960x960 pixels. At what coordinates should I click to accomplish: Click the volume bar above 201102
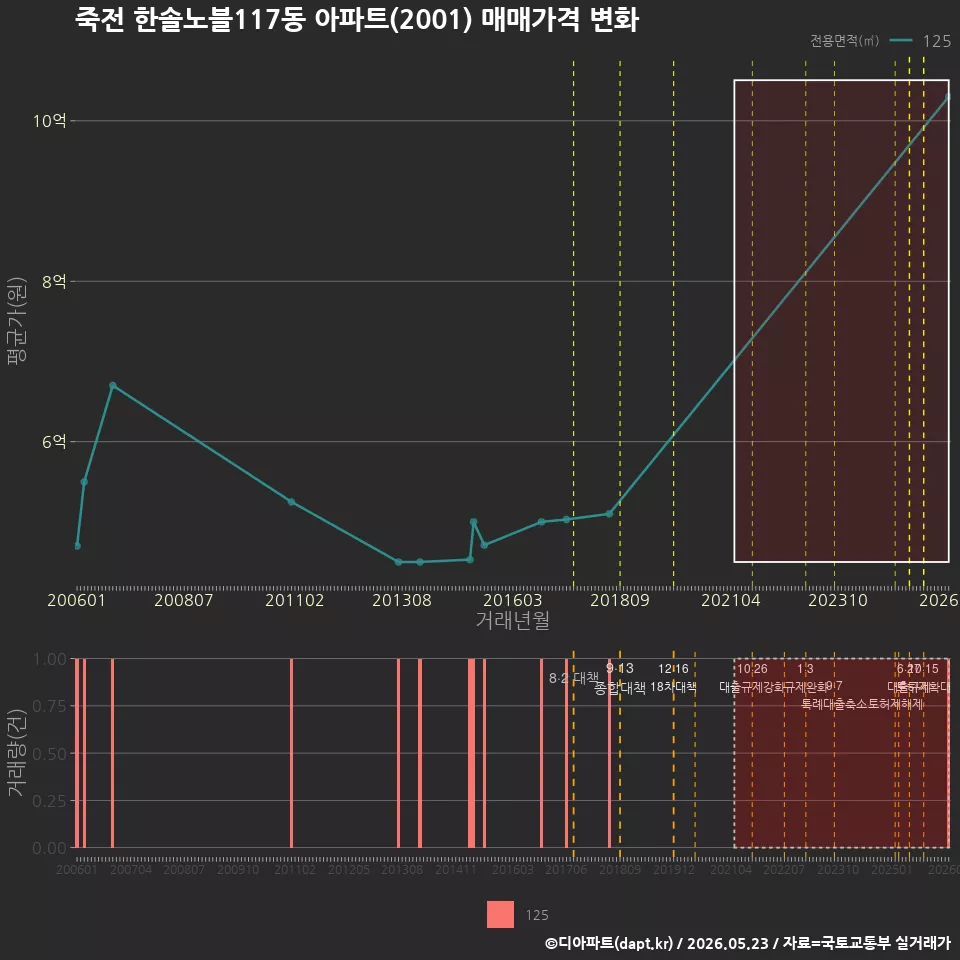point(291,753)
